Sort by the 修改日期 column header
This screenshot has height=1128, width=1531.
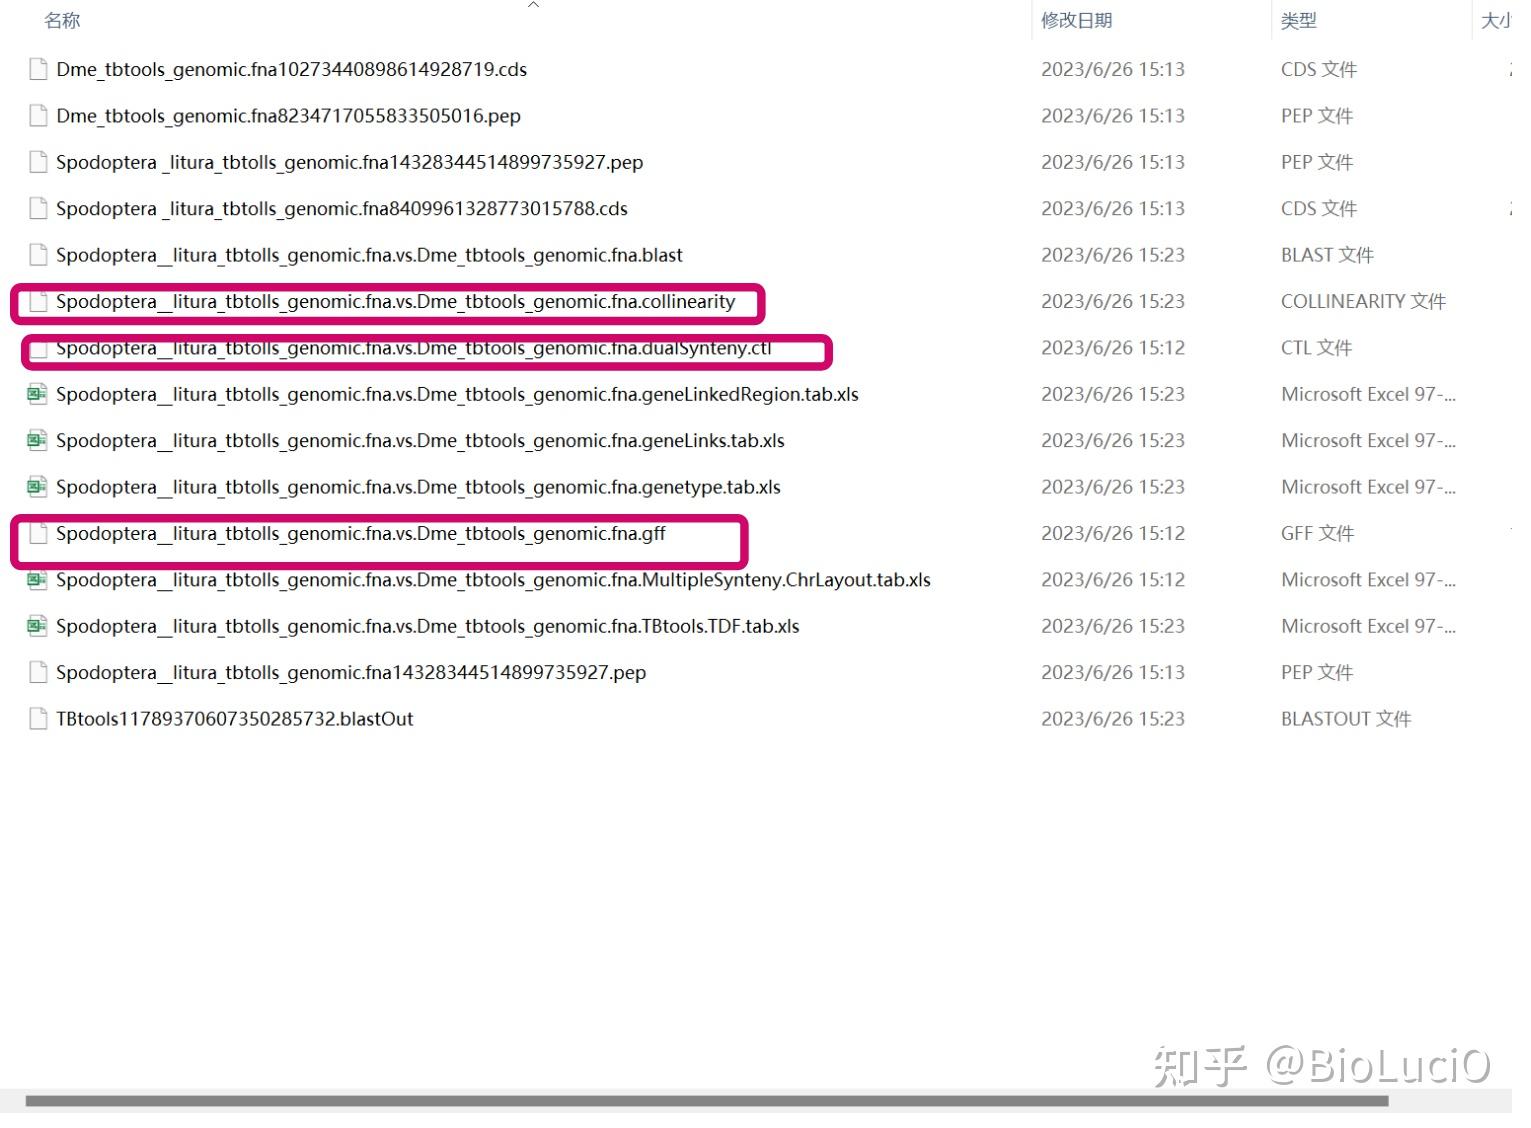[x=1077, y=20]
